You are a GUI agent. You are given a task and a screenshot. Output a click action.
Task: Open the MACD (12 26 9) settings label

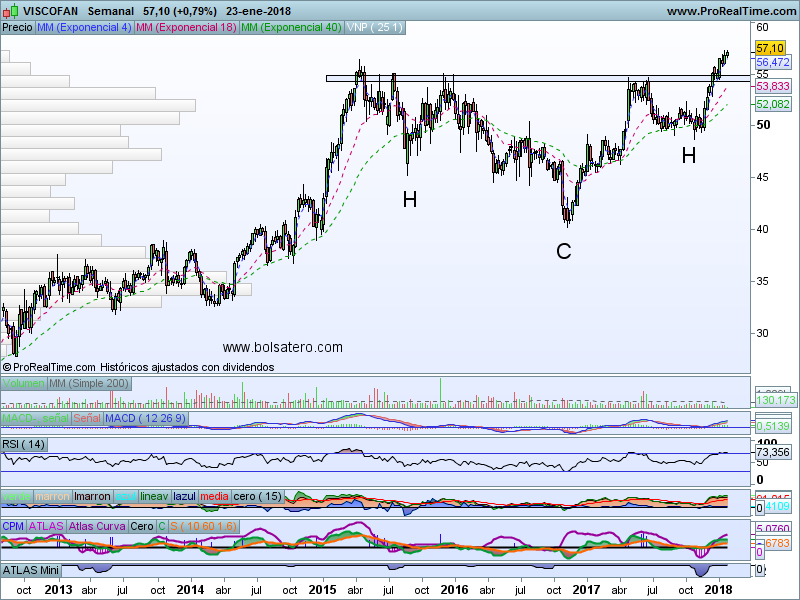pos(145,417)
